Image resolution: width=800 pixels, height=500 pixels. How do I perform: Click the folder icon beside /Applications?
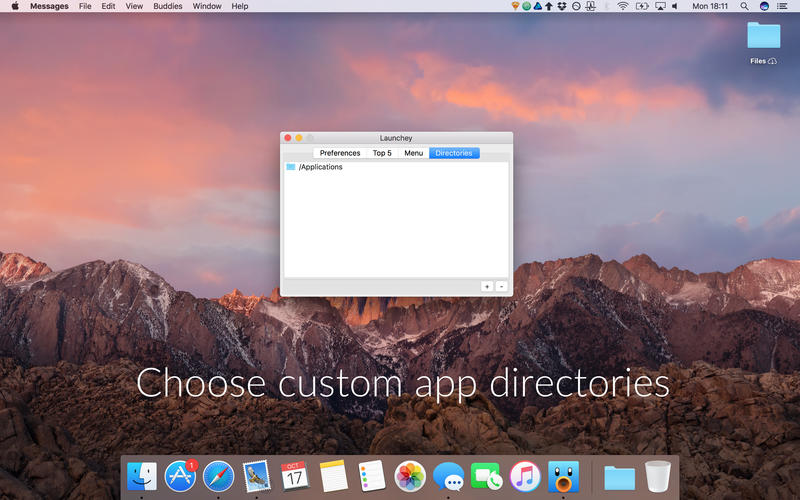[291, 167]
